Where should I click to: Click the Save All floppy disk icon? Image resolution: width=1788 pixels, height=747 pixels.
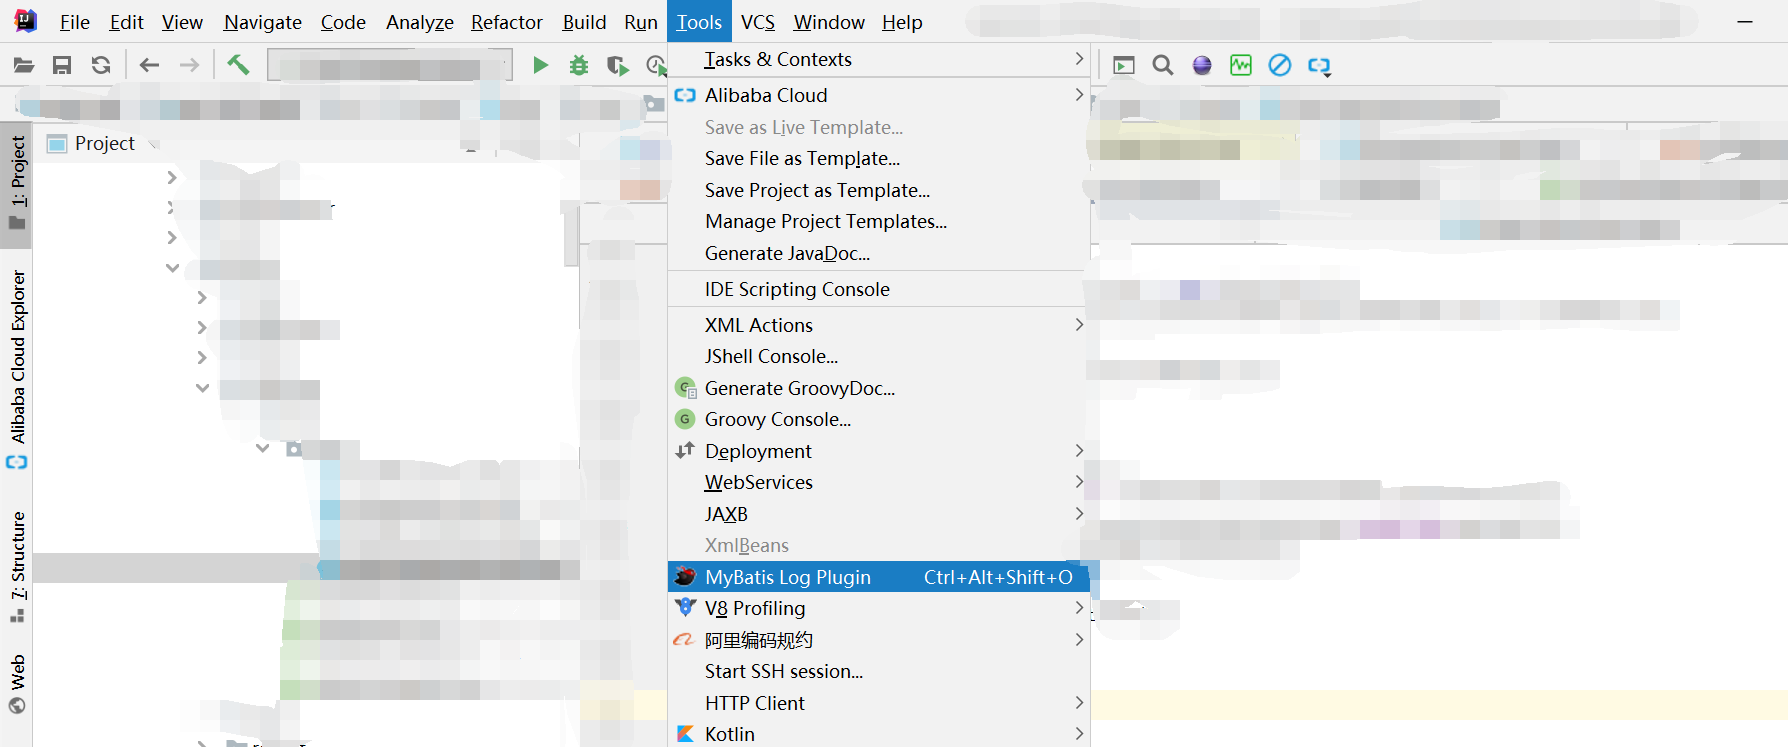(62, 65)
